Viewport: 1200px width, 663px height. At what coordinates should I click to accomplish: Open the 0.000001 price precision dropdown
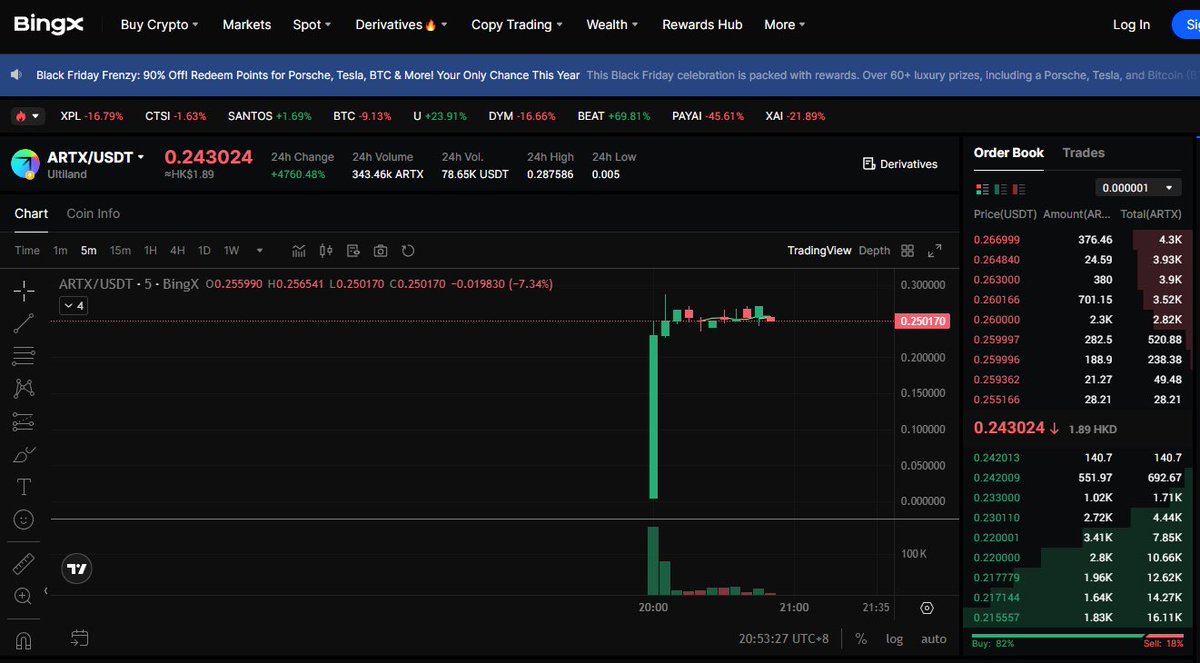[x=1138, y=188]
